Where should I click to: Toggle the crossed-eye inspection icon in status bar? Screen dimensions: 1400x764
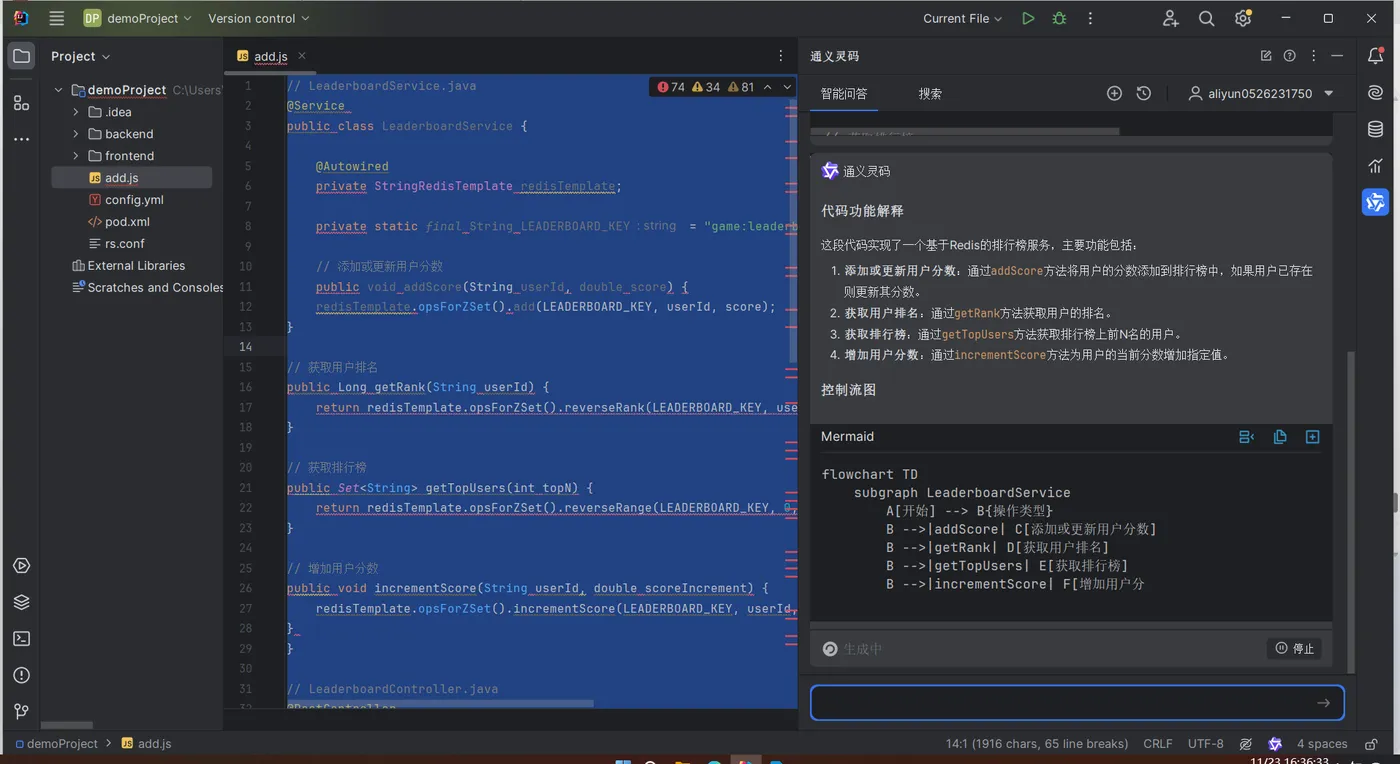[x=1246, y=744]
